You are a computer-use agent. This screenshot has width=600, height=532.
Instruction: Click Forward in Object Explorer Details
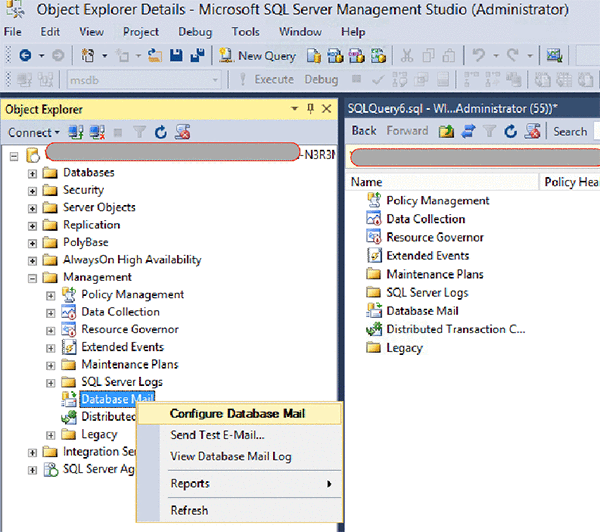407,131
